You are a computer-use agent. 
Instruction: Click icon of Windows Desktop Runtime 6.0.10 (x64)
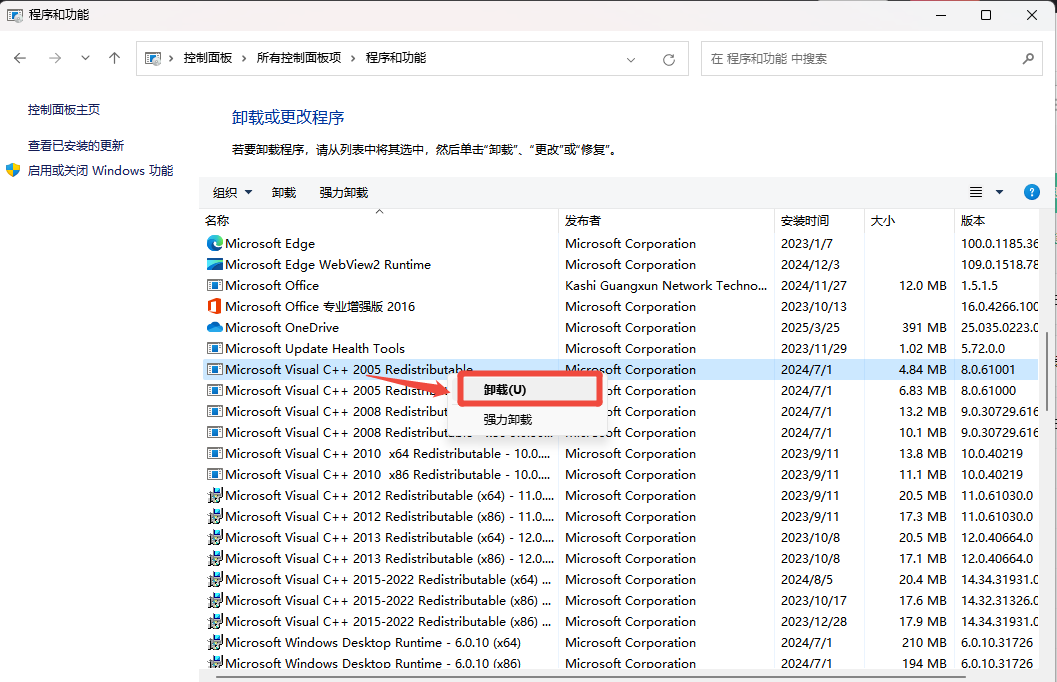pyautogui.click(x=214, y=642)
